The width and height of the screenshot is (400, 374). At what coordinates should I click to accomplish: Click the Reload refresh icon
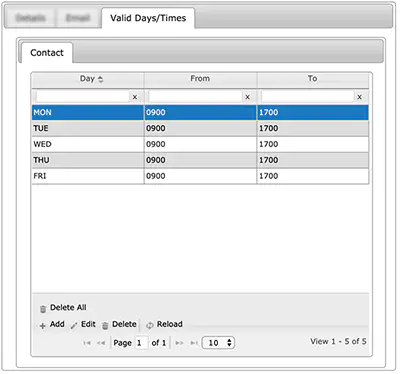[150, 325]
